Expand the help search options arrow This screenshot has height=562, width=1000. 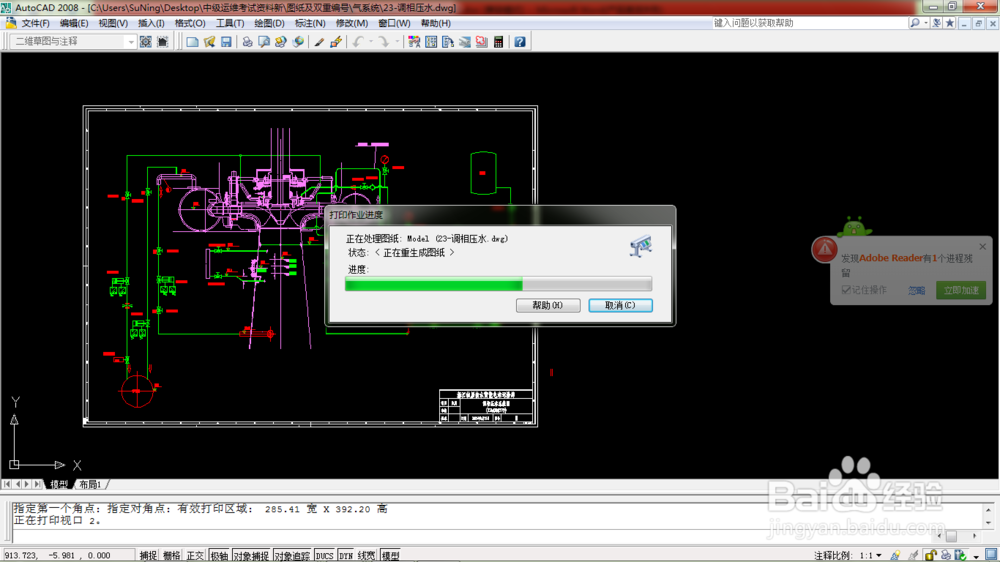[x=926, y=23]
